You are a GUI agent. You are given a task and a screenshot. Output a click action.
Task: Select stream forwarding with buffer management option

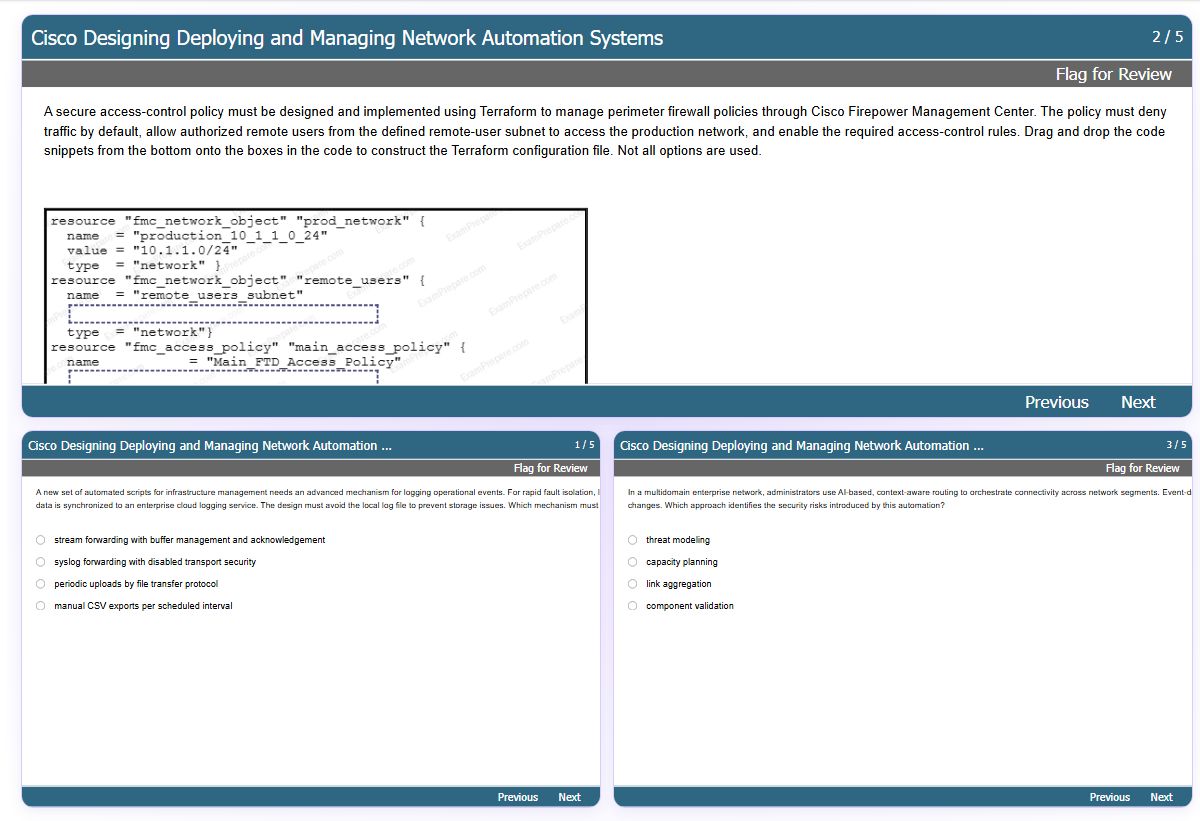[x=41, y=540]
